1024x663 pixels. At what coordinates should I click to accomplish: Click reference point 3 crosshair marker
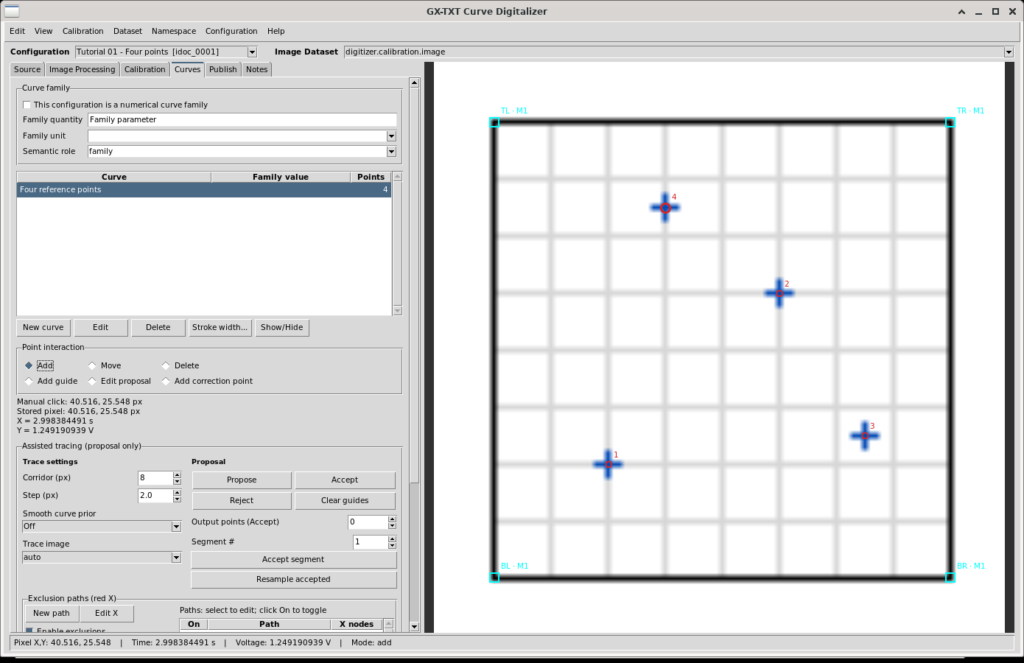click(865, 436)
